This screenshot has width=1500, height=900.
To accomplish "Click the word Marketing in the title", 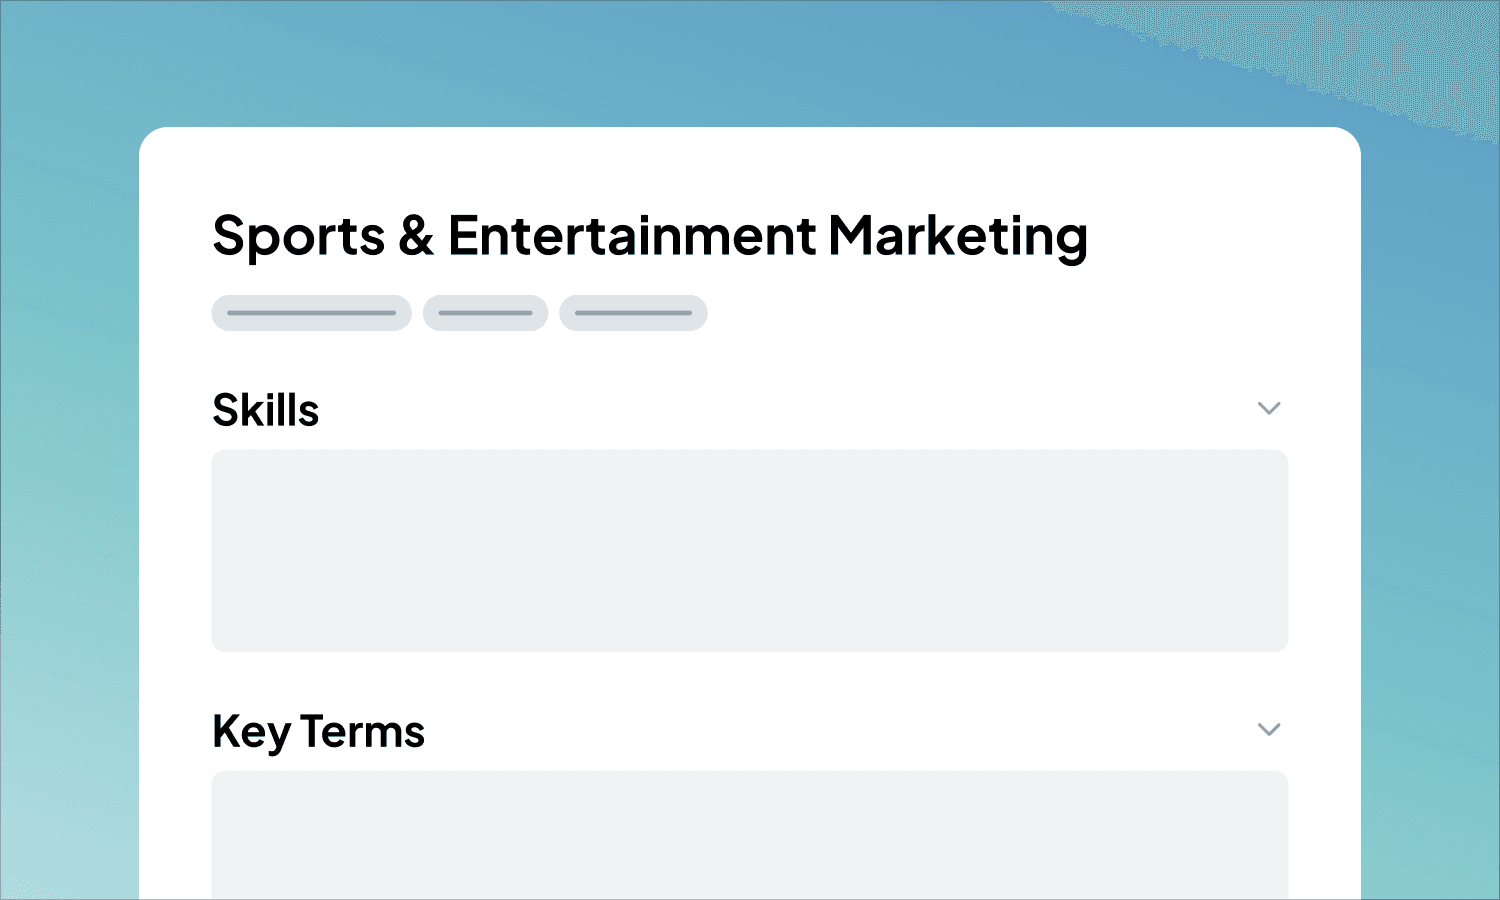I will point(957,236).
